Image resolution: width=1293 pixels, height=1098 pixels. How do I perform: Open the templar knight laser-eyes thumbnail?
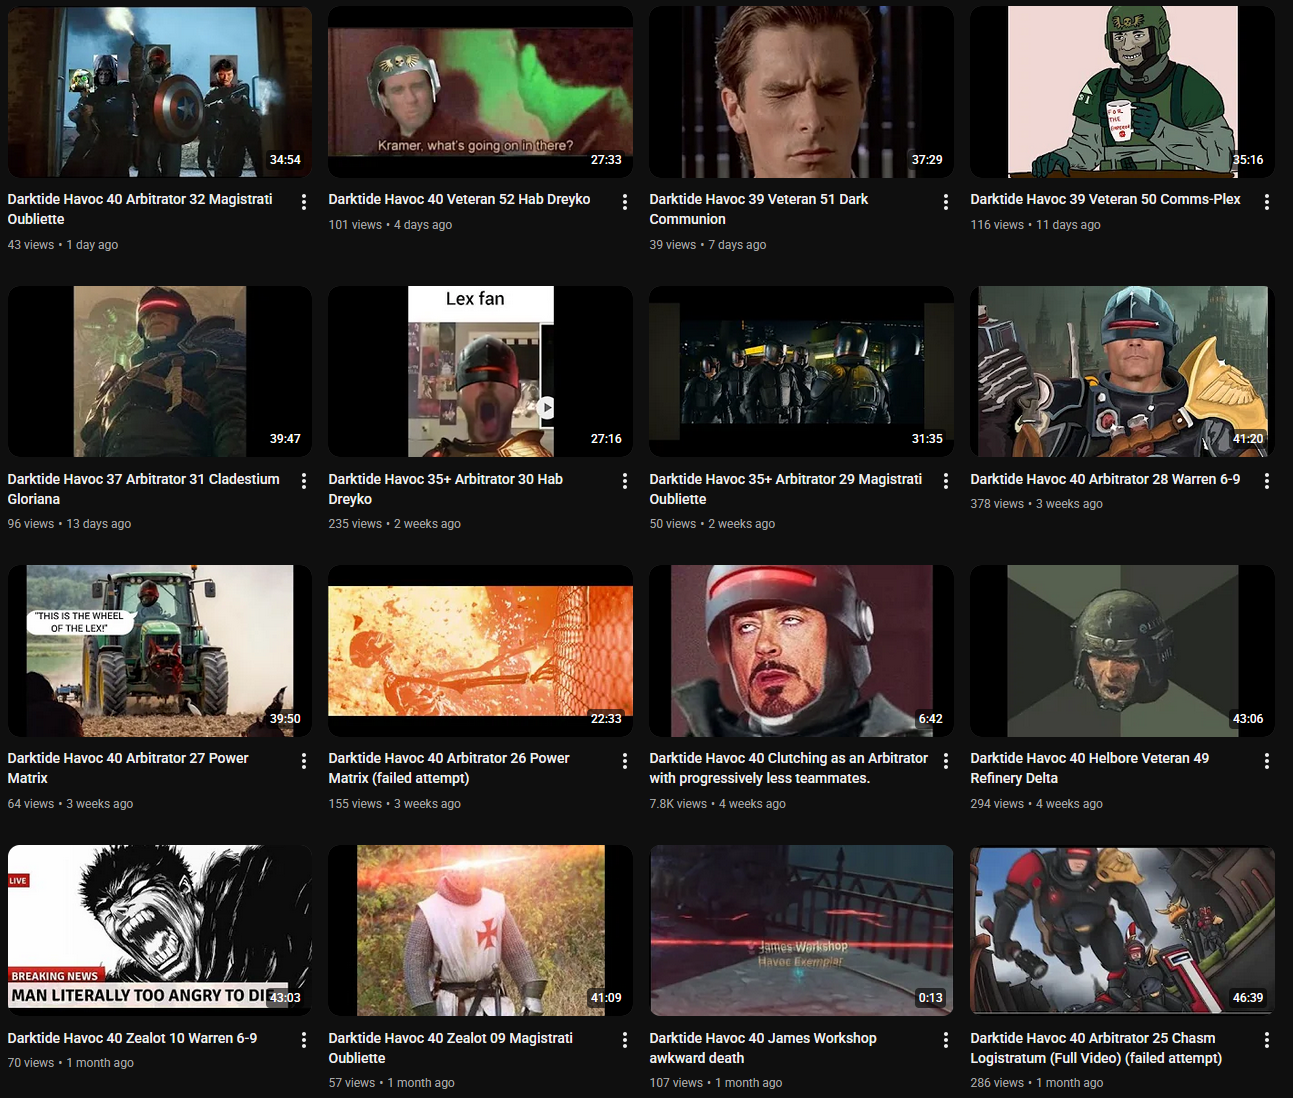click(x=481, y=931)
